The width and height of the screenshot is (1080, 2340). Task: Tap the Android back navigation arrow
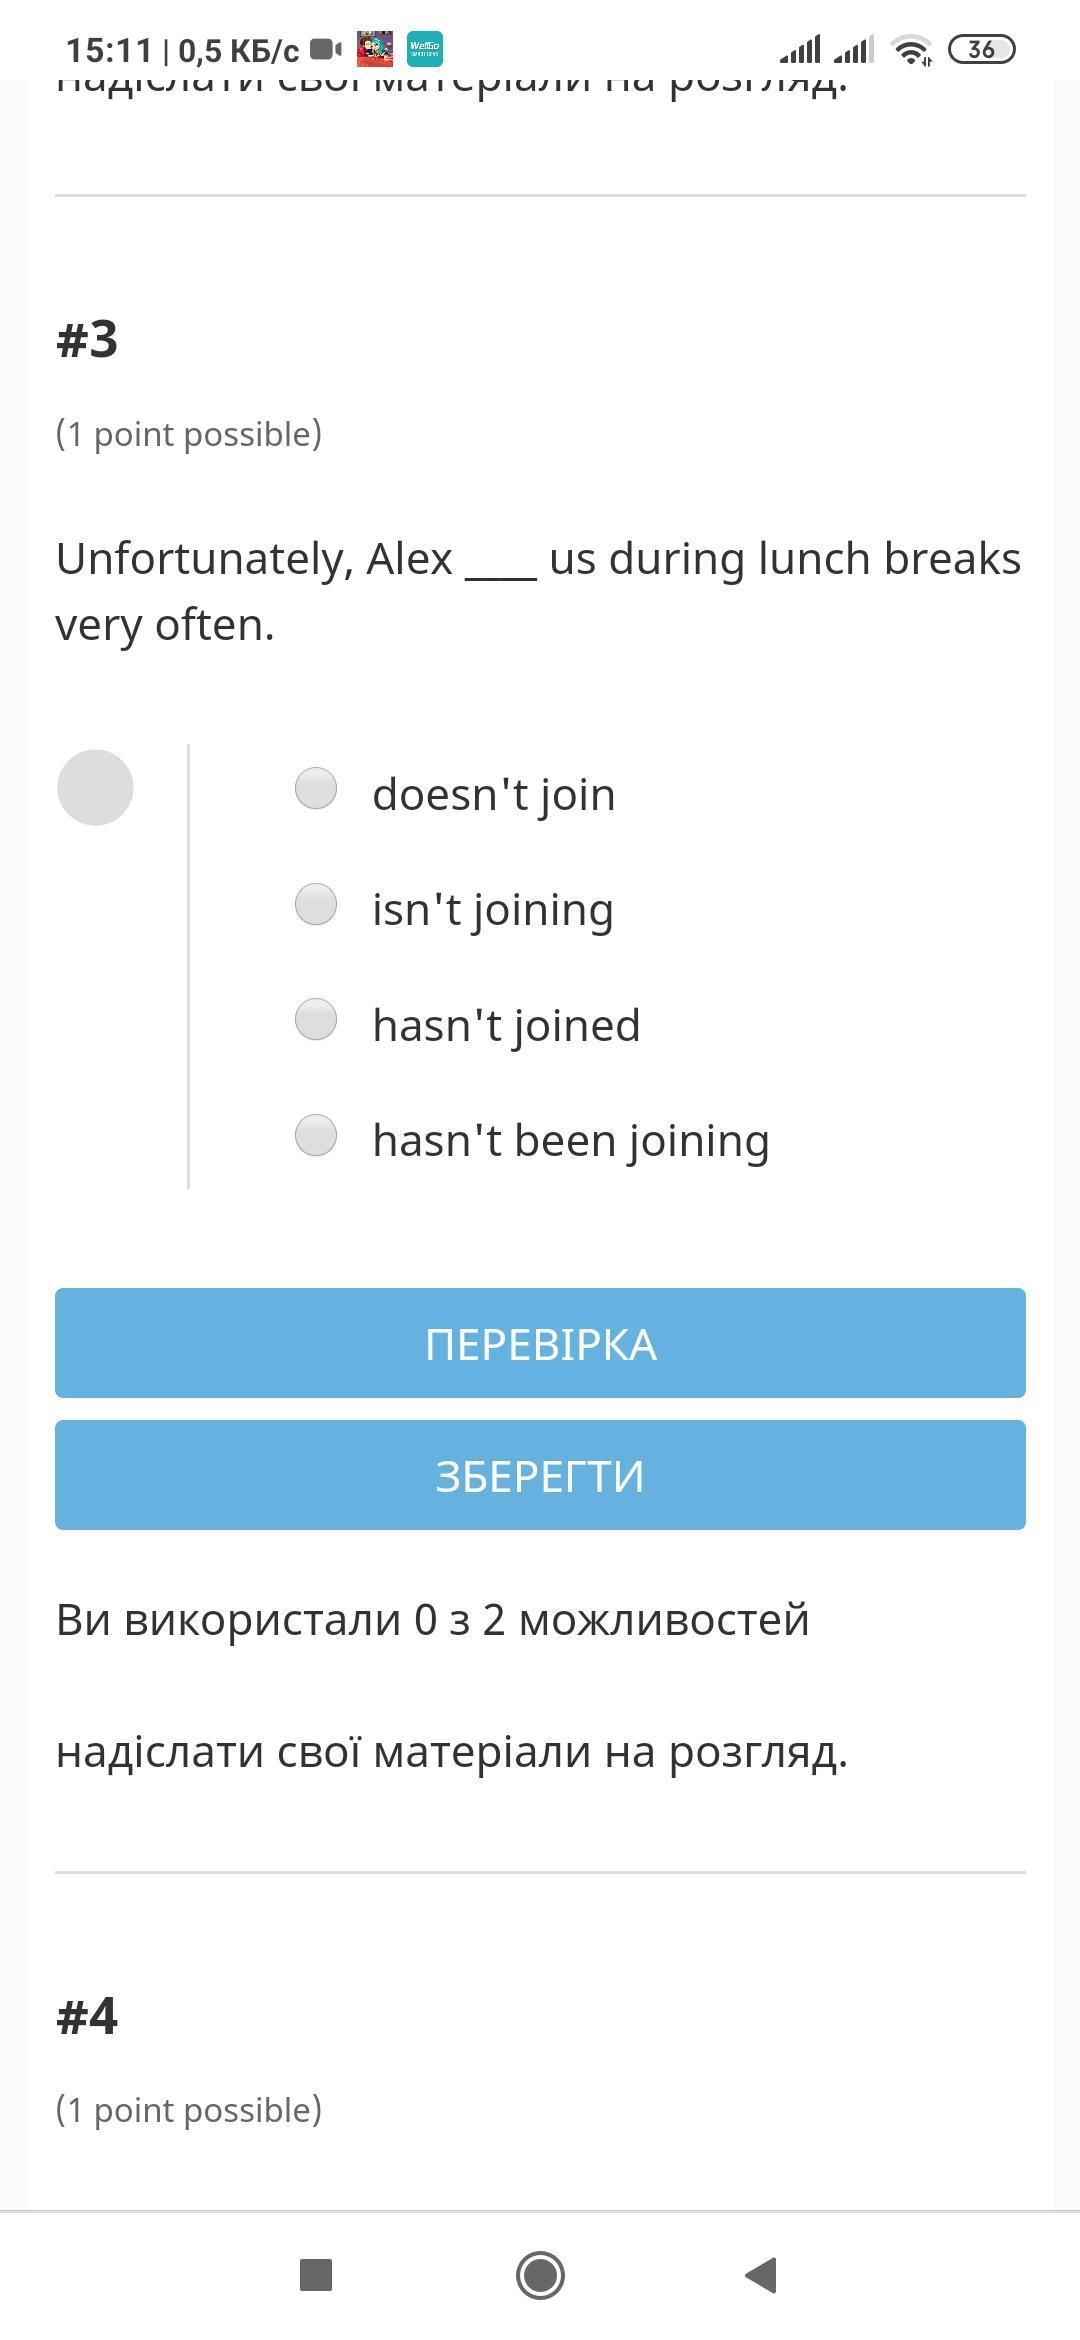click(762, 2275)
